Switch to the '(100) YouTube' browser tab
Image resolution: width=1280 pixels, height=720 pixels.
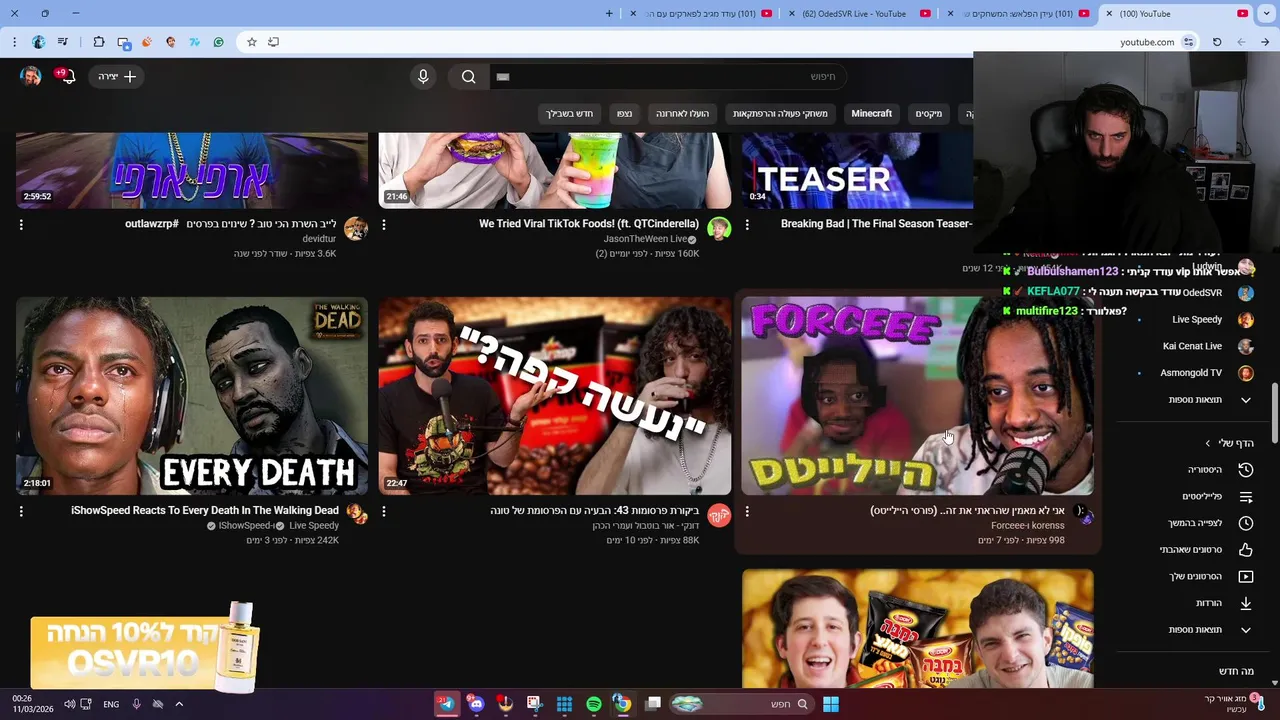1176,14
